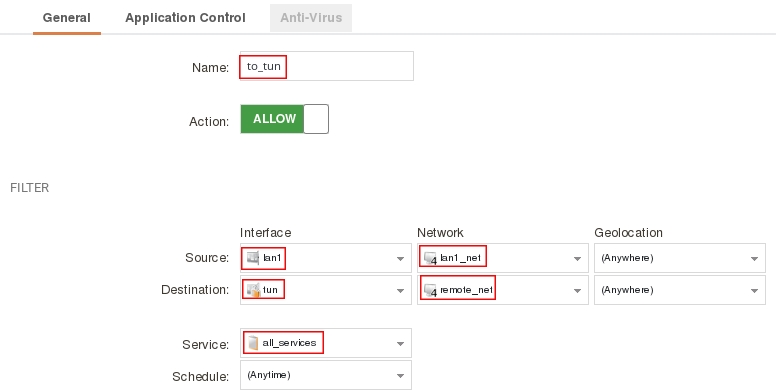Expand the Destination Interface dropdown arrow
Viewport: 776px width, 390px height.
[400, 291]
